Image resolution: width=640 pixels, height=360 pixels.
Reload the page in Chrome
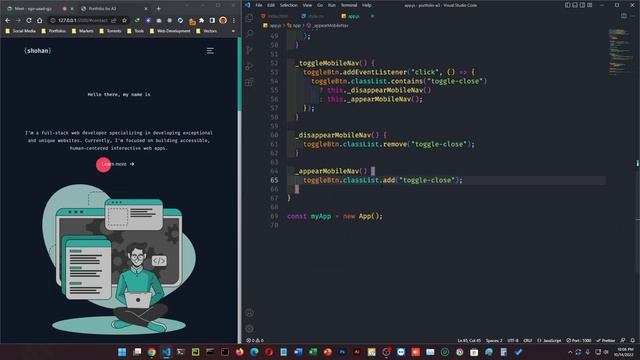point(29,20)
